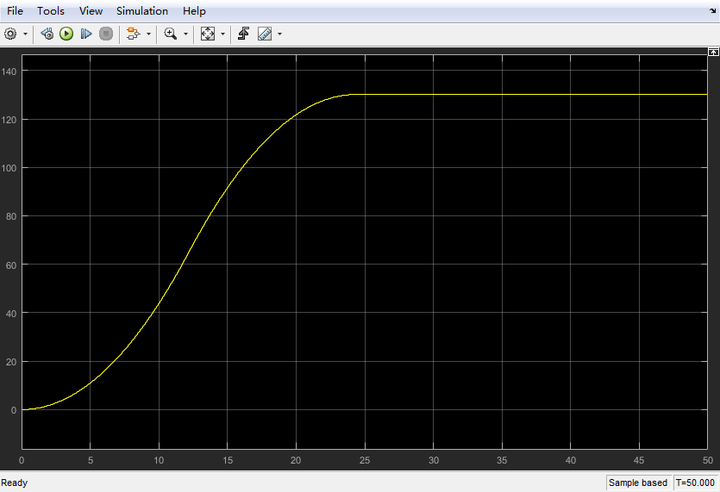The height and width of the screenshot is (492, 720).
Task: Click the T=50.000 time status
Action: pos(695,483)
